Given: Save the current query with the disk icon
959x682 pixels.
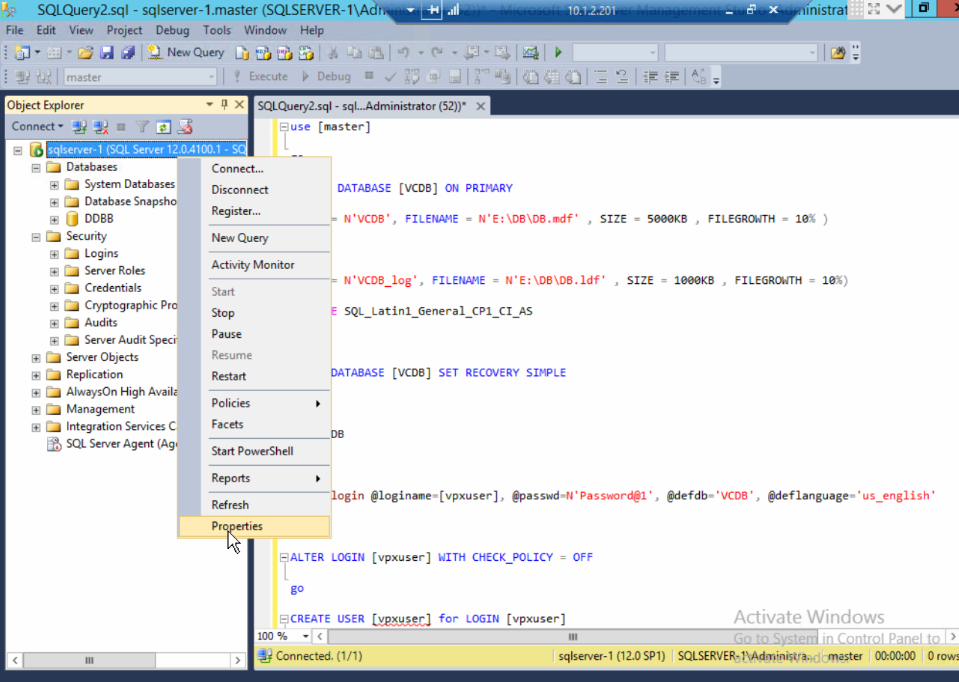Looking at the screenshot, I should pyautogui.click(x=106, y=53).
